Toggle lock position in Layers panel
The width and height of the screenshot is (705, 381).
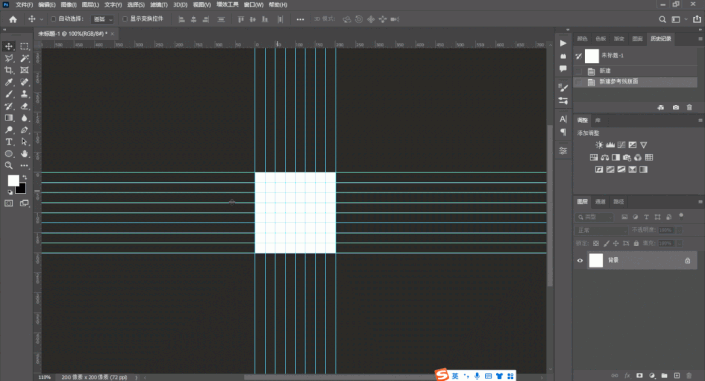coord(616,243)
